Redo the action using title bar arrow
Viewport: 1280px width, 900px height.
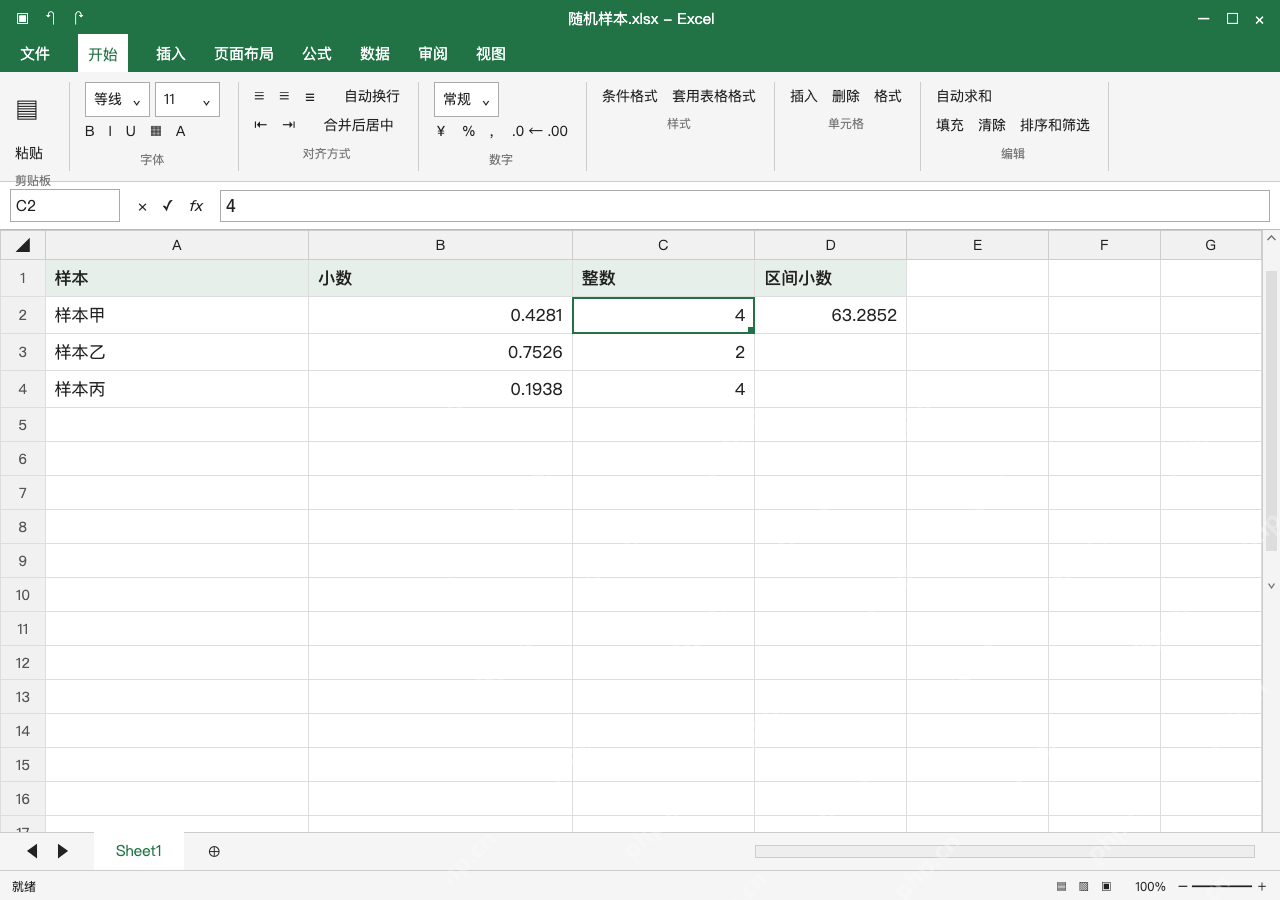(x=78, y=18)
